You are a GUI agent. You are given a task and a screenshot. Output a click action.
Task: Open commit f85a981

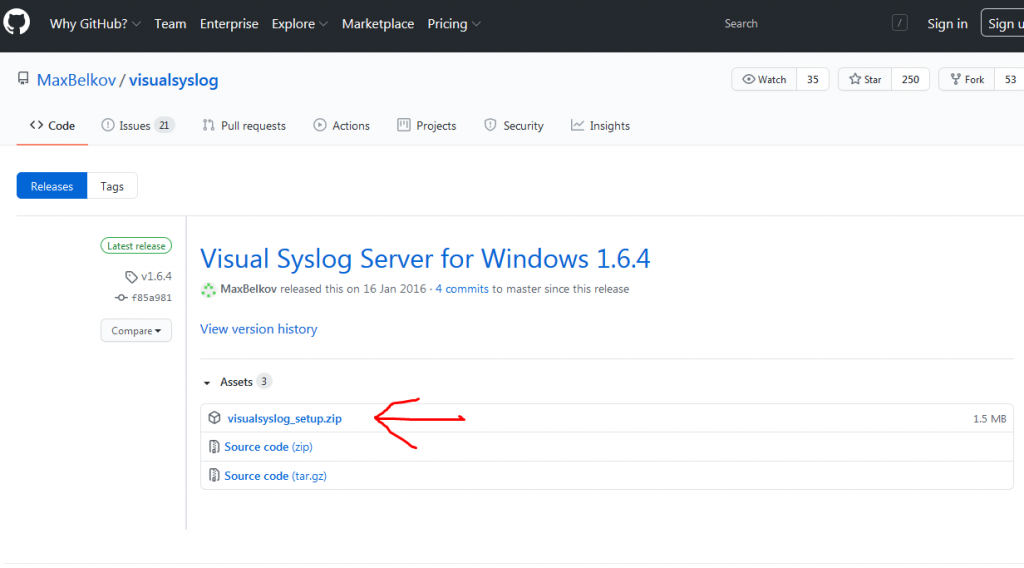144,298
